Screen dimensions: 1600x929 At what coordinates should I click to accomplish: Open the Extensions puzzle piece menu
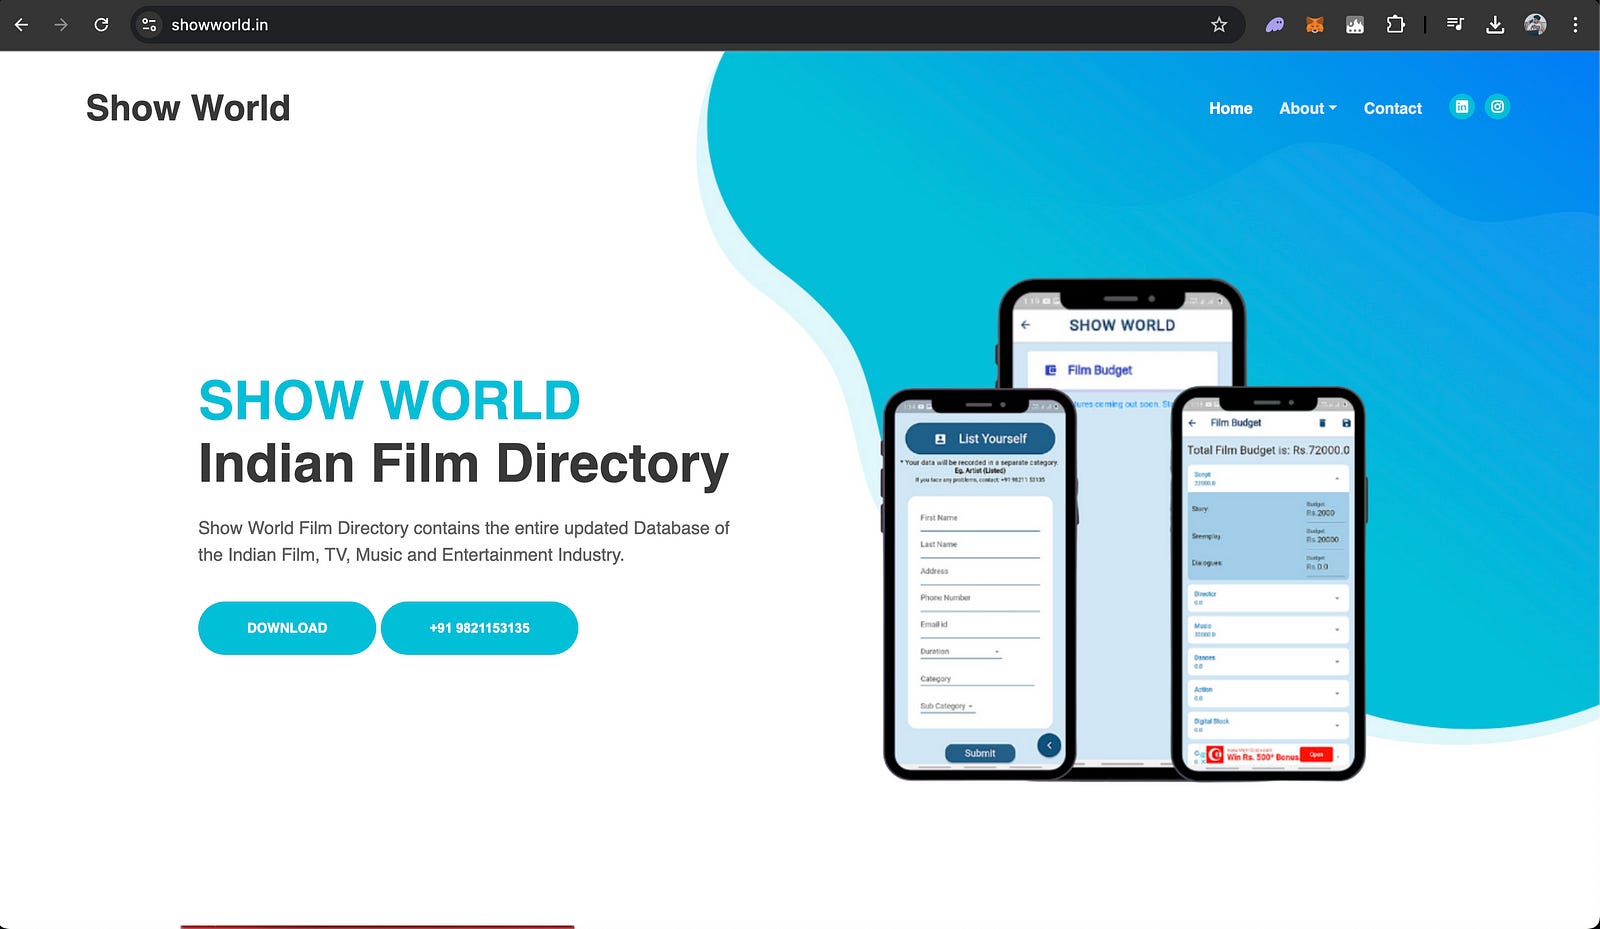(x=1395, y=25)
